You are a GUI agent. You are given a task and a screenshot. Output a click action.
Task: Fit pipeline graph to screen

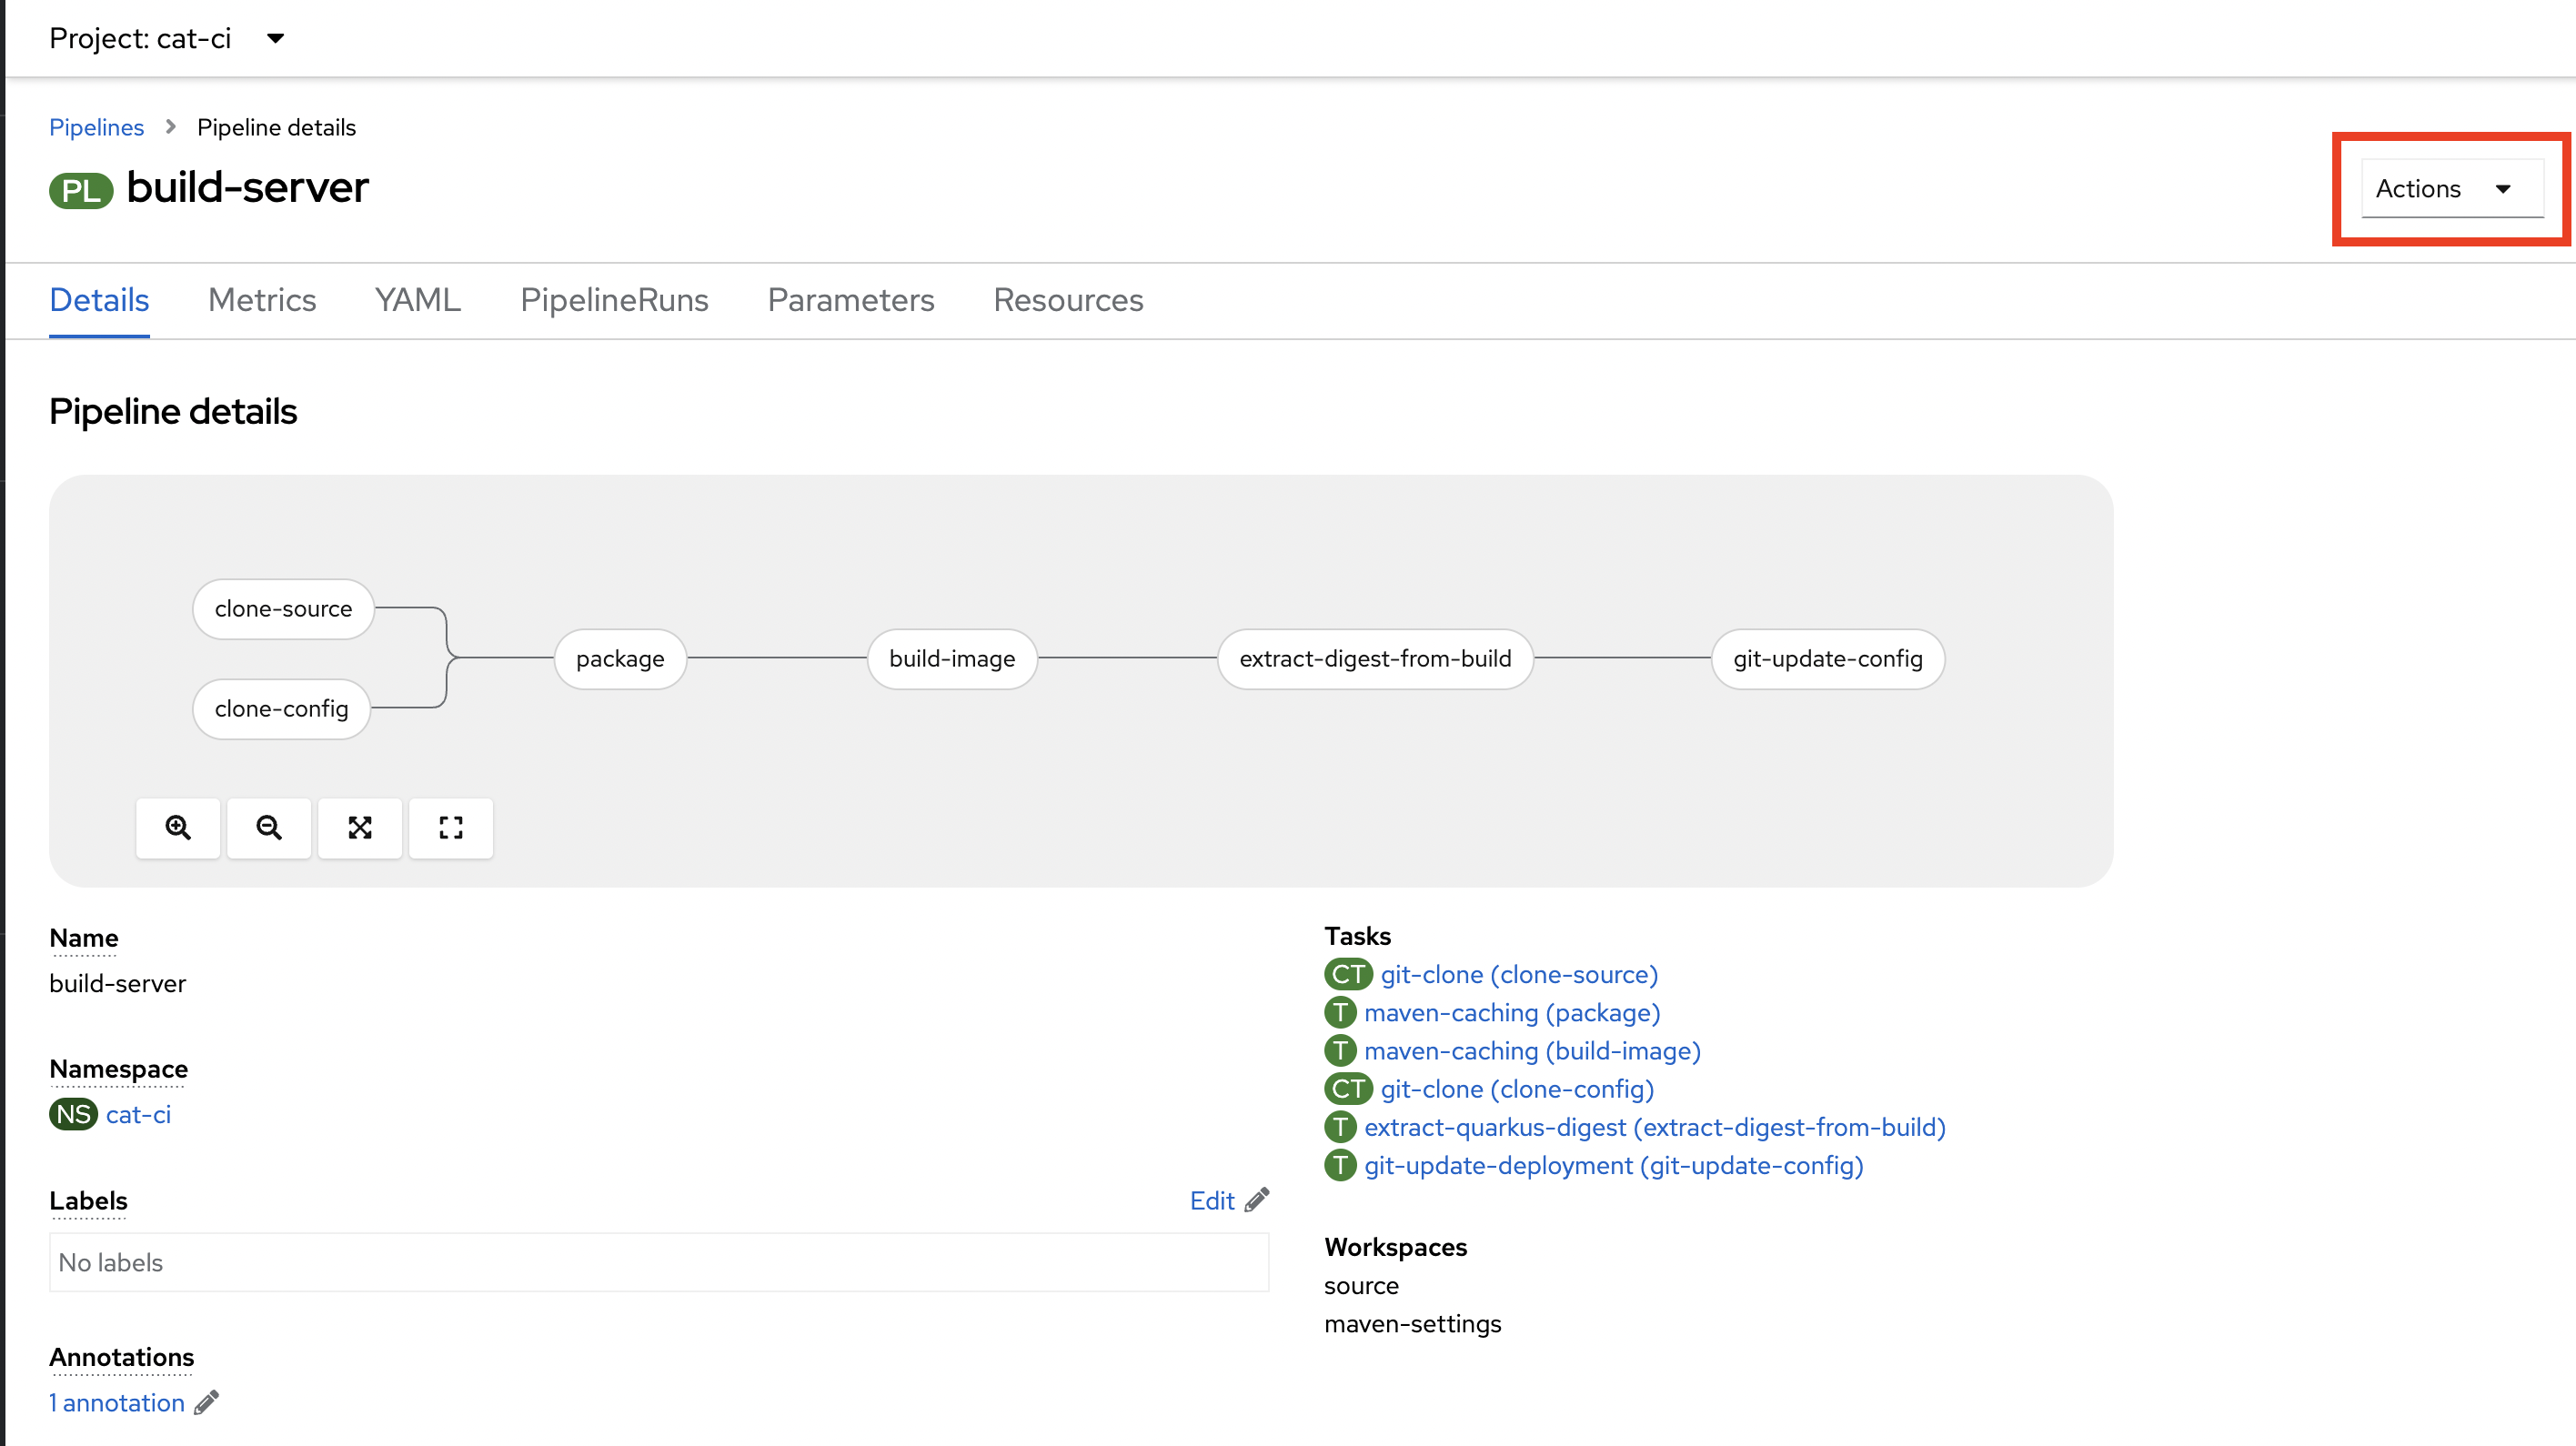(x=360, y=828)
